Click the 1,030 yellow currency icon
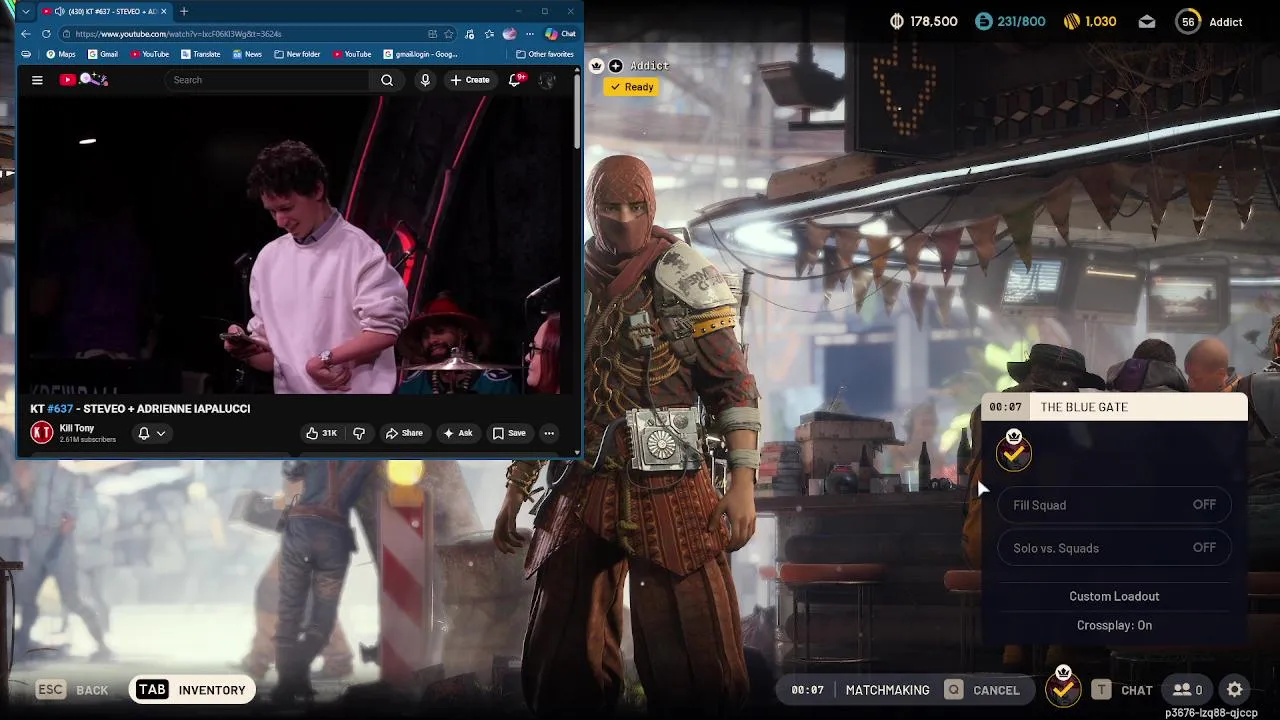This screenshot has height=720, width=1280. [1070, 21]
